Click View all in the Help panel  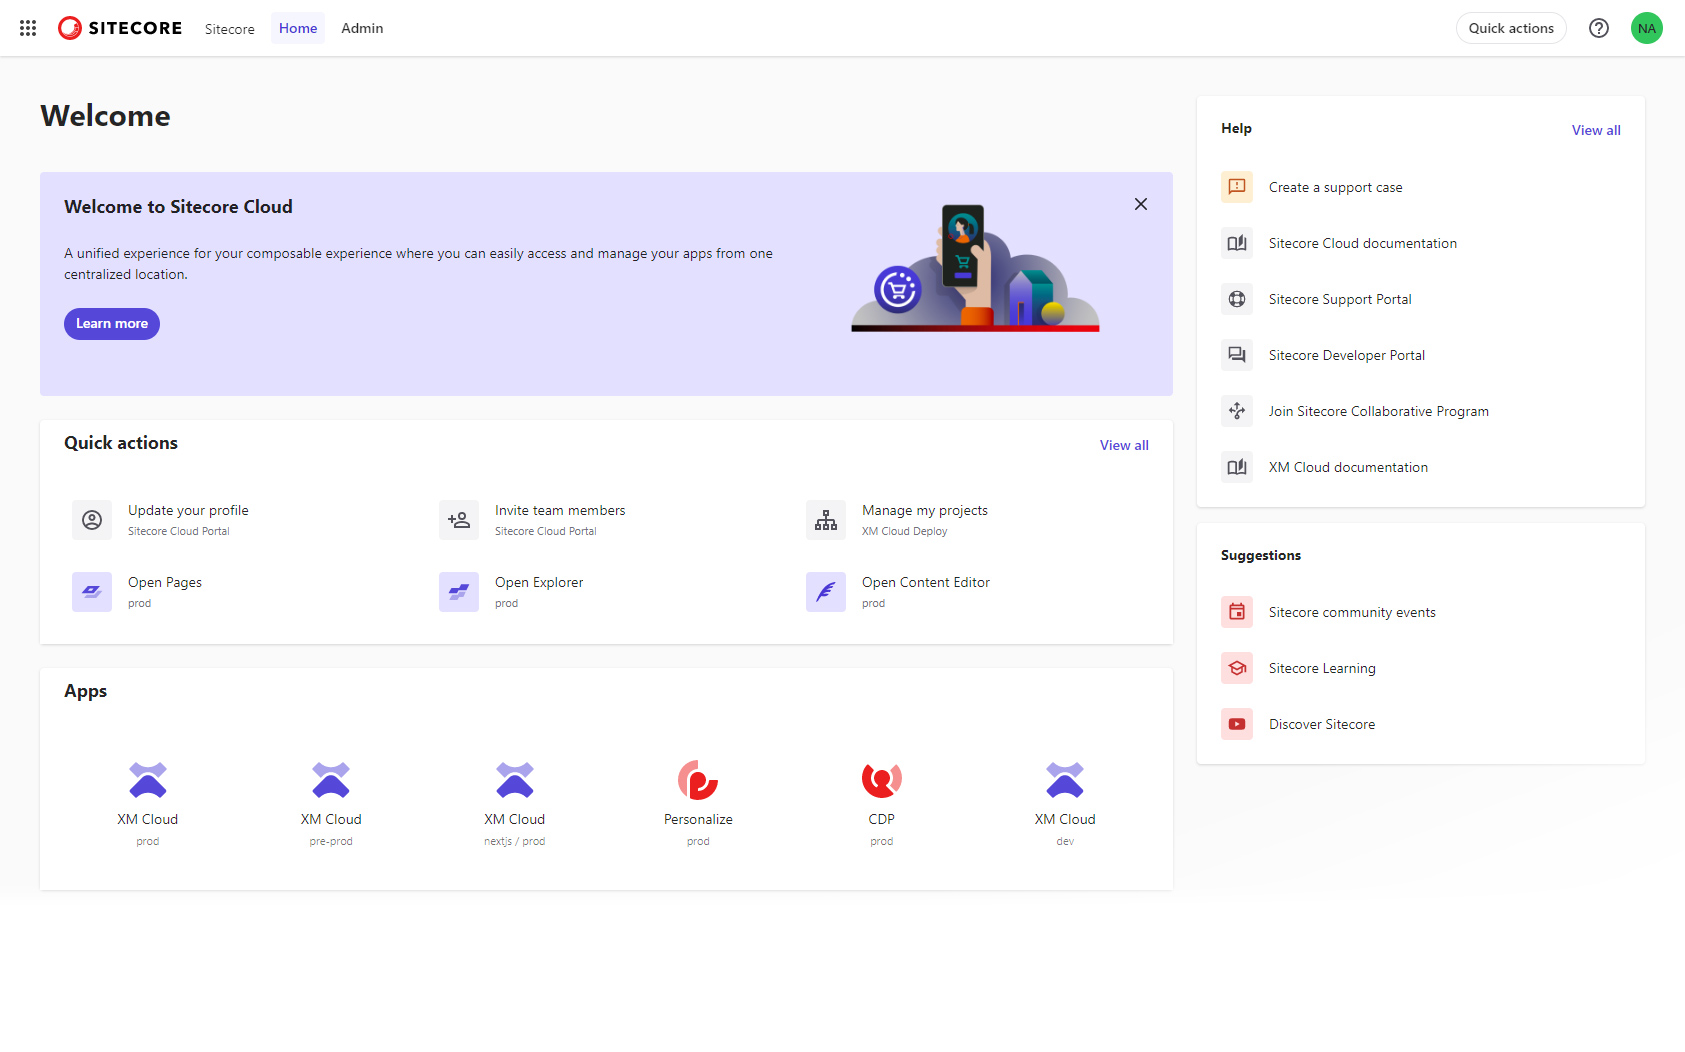pyautogui.click(x=1595, y=130)
